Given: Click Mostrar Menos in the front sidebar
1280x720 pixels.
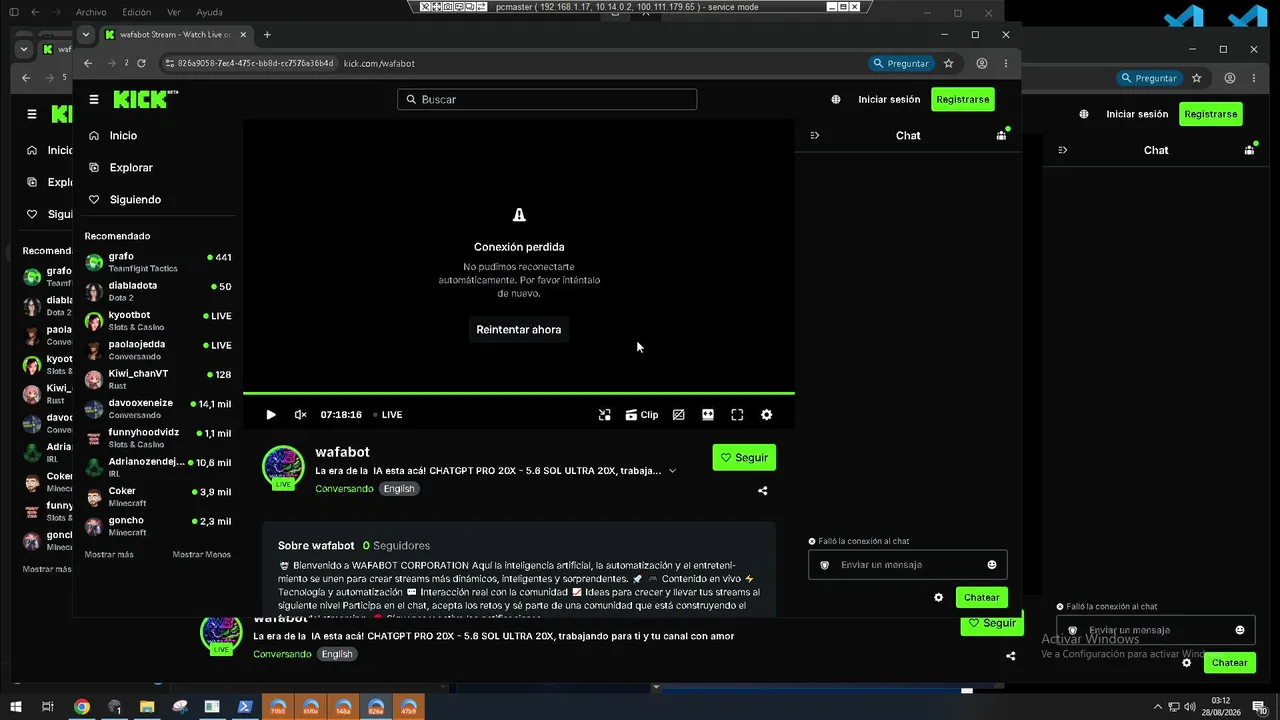Looking at the screenshot, I should pos(202,555).
